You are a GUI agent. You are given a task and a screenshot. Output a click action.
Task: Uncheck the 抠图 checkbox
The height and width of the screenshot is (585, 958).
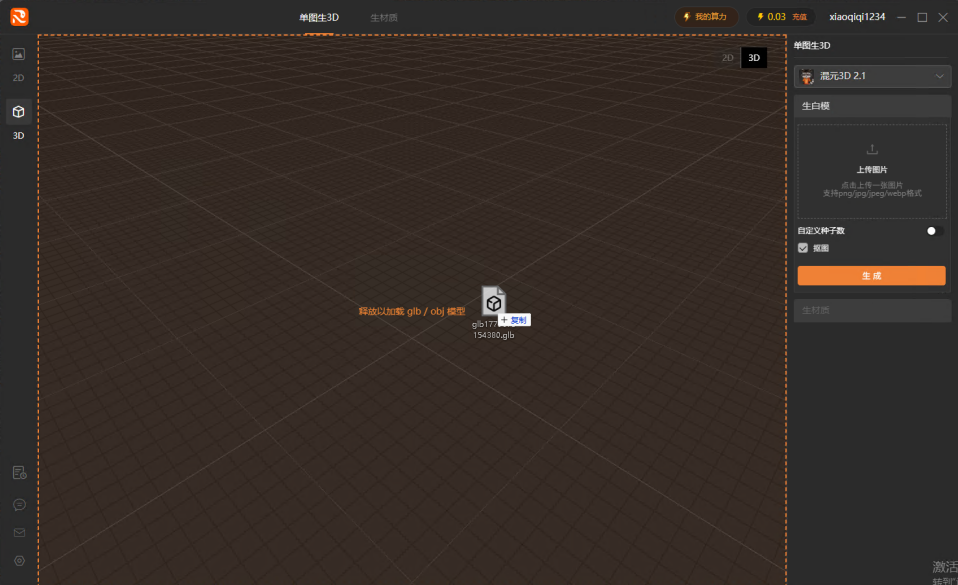803,248
